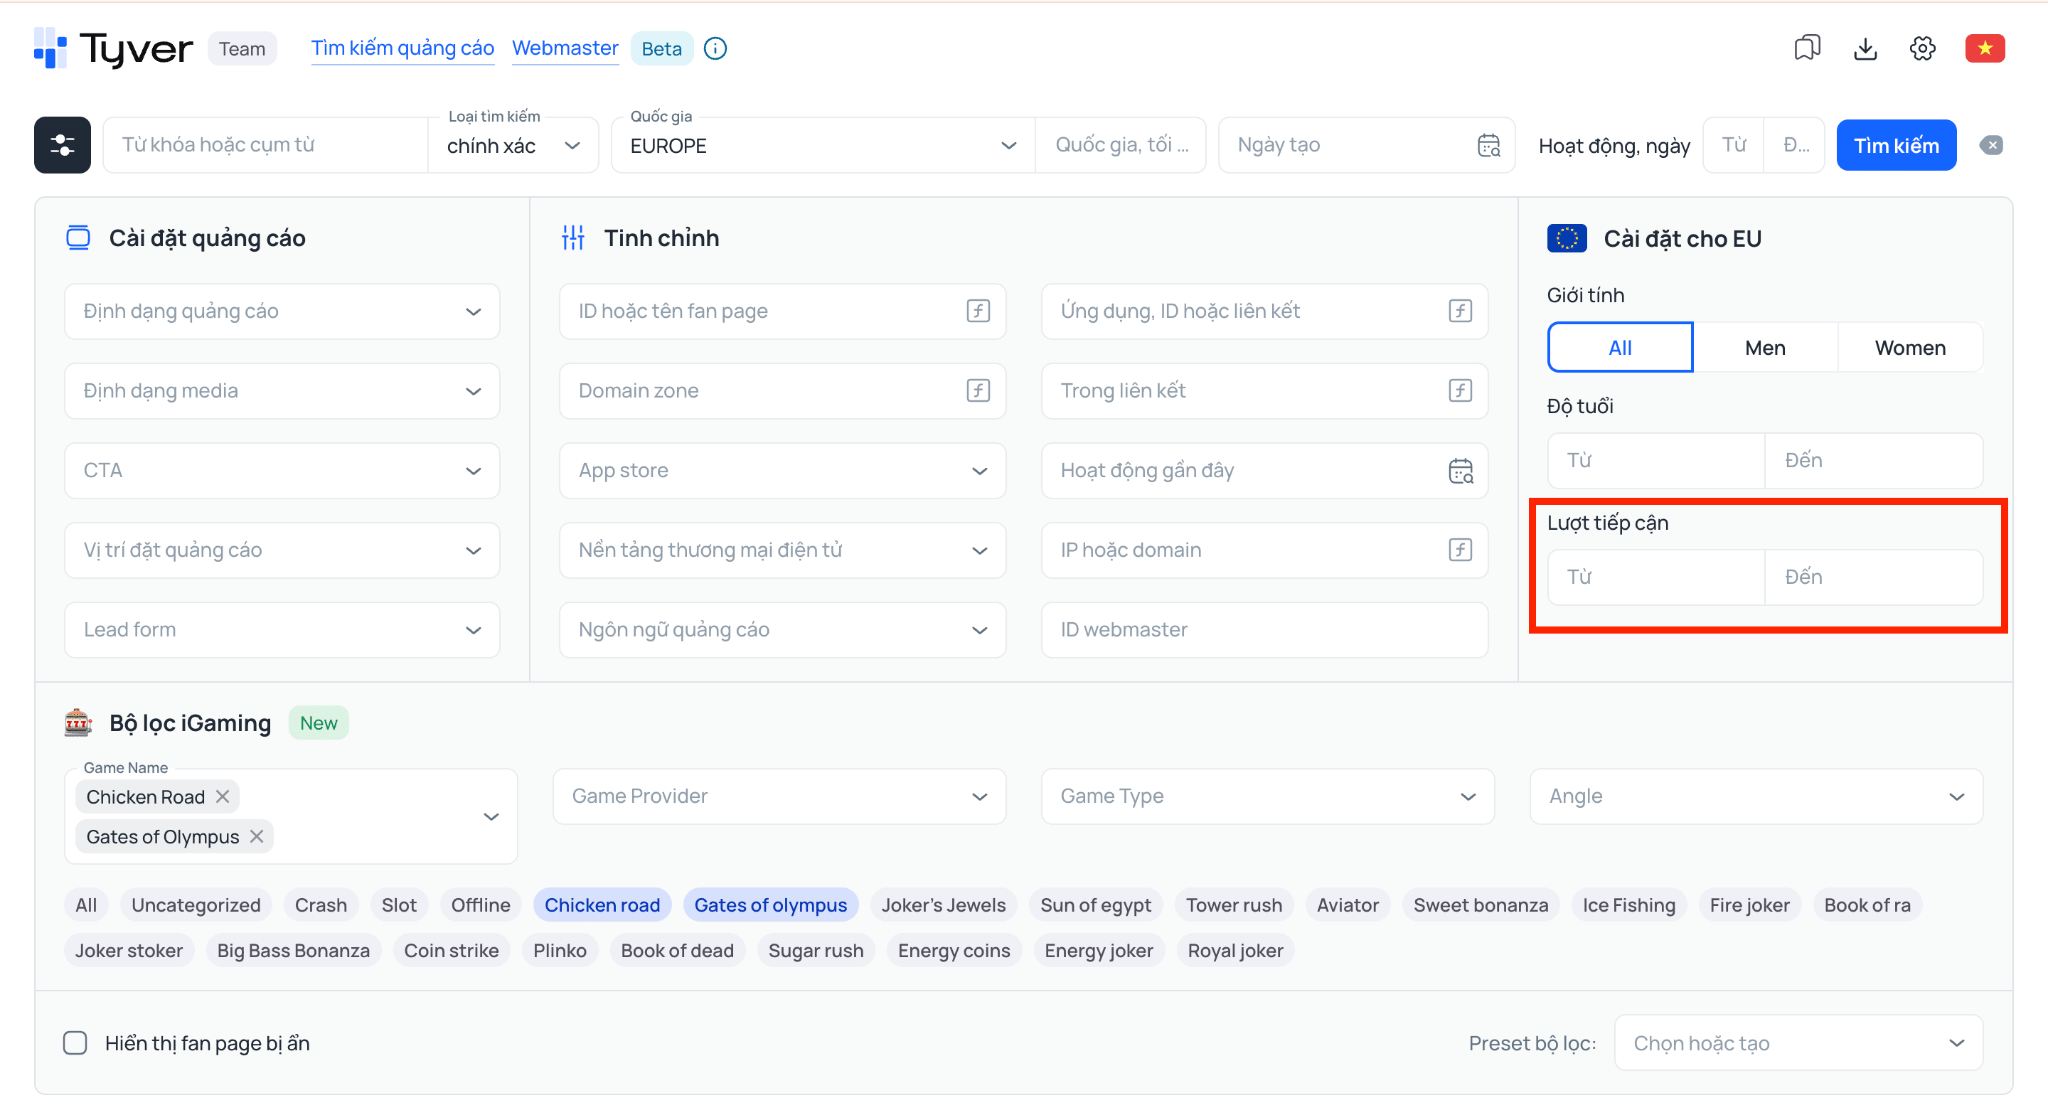Toggle the Chicken road filter chip
Image resolution: width=2048 pixels, height=1106 pixels.
[602, 905]
